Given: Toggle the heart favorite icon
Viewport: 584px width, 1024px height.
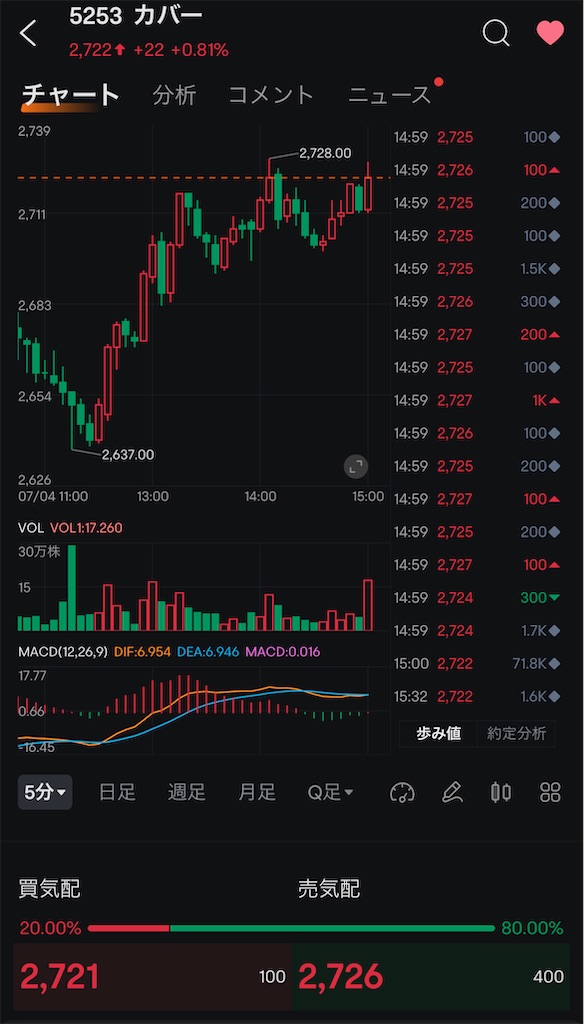Looking at the screenshot, I should click(550, 33).
